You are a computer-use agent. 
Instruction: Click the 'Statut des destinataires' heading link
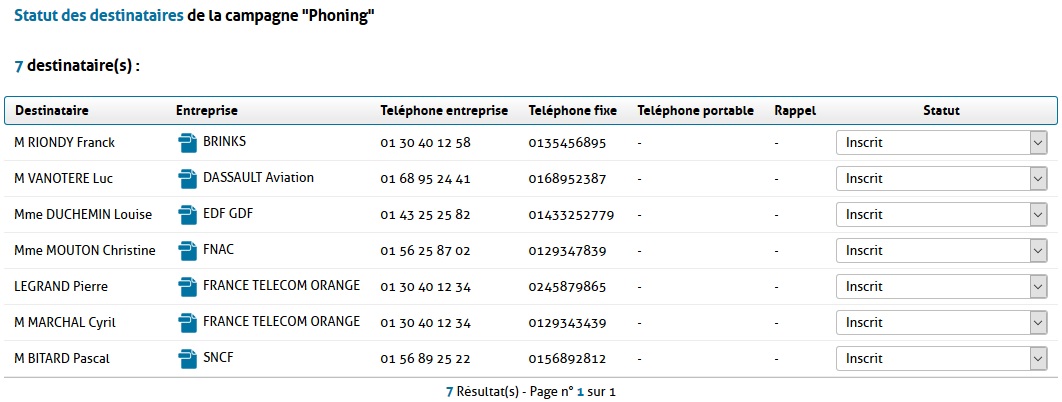tap(99, 16)
